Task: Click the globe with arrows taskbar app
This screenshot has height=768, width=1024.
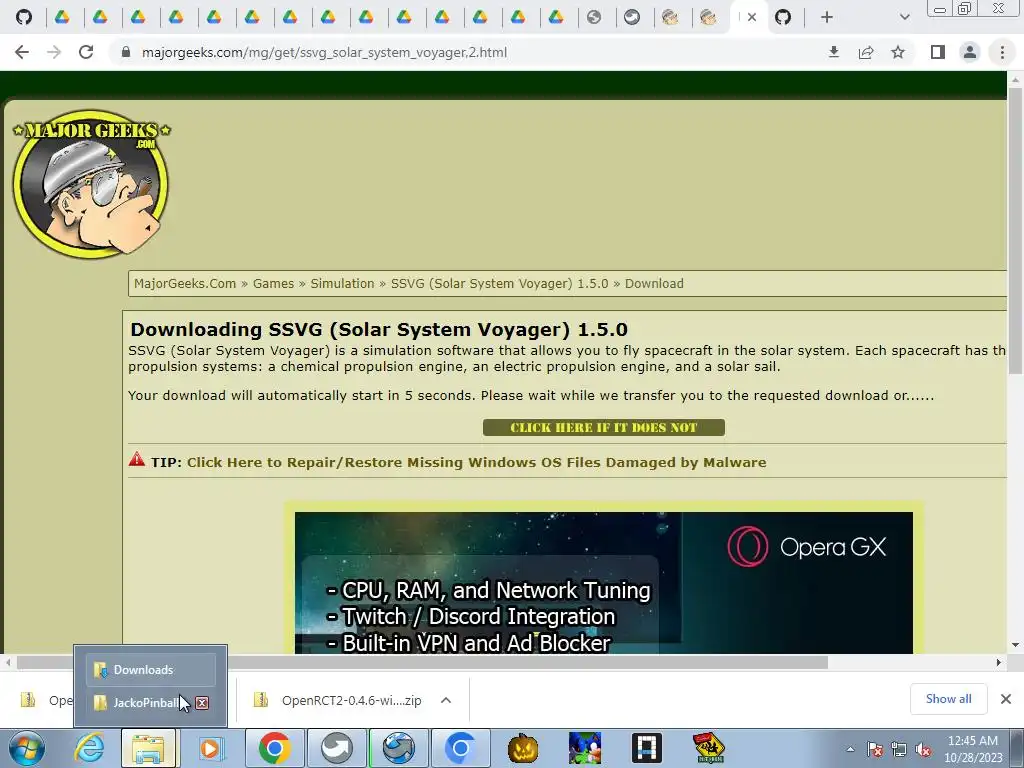Action: pyautogui.click(x=398, y=748)
